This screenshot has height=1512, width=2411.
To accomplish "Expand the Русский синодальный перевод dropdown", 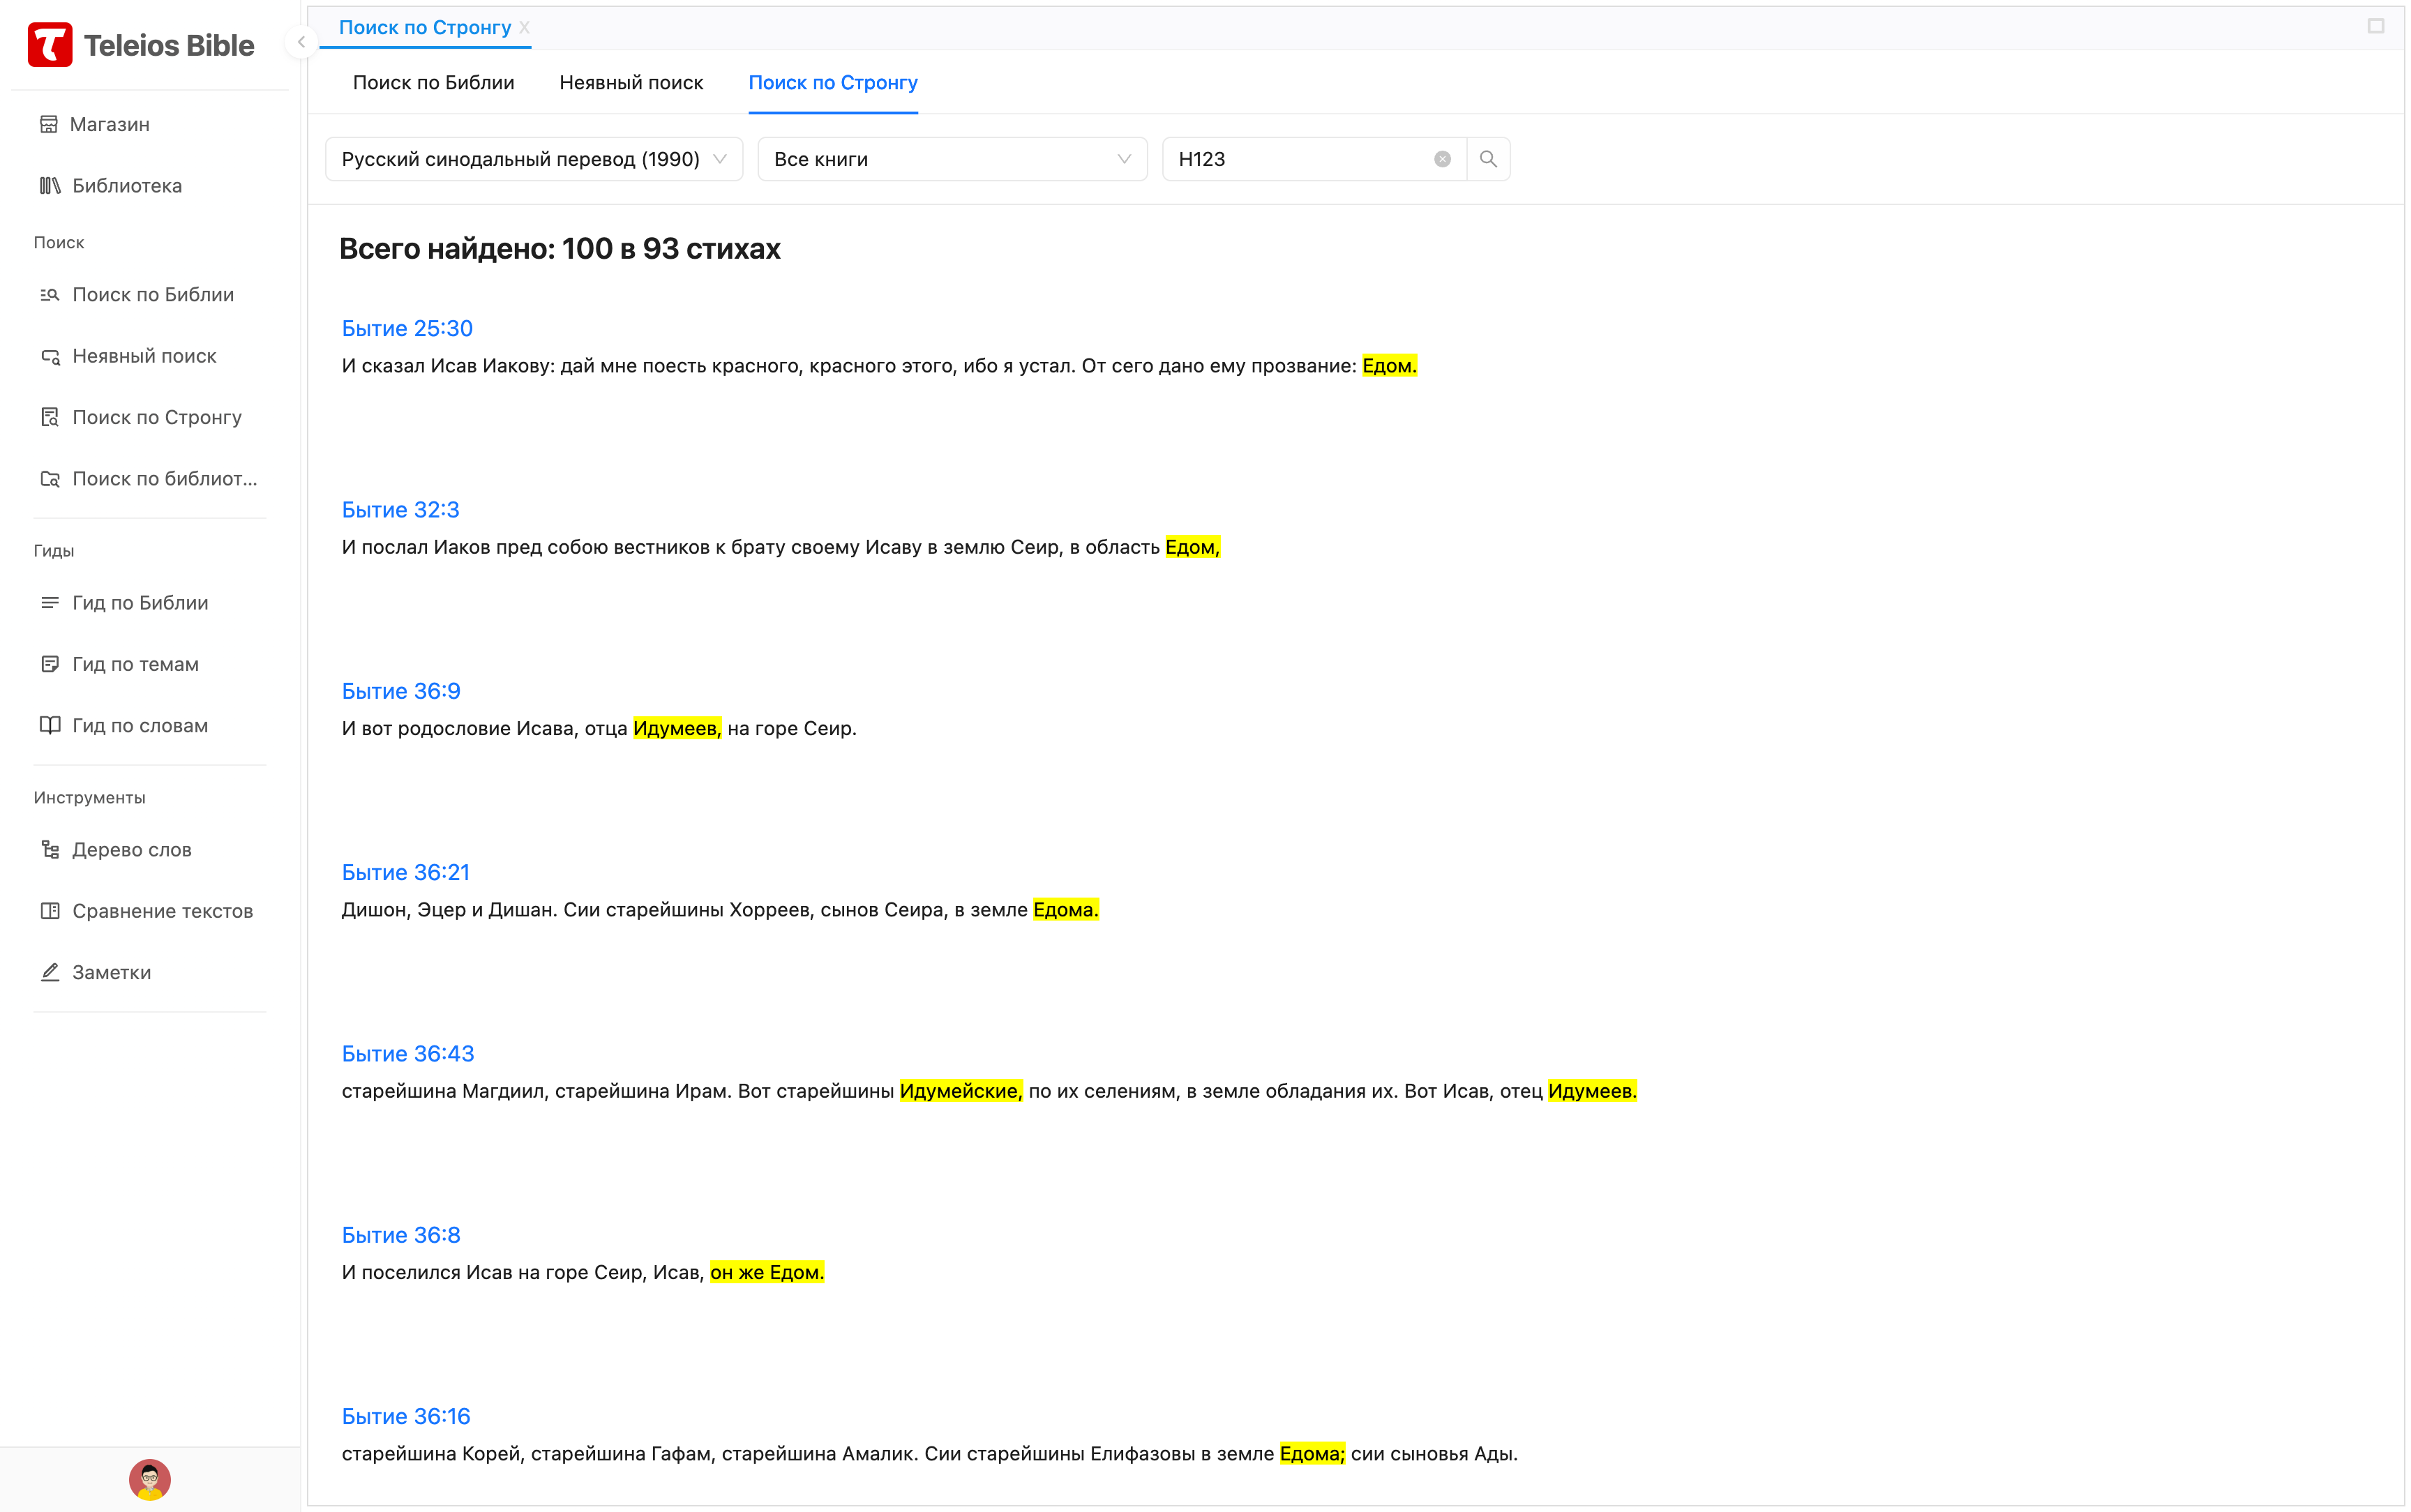I will (x=534, y=159).
